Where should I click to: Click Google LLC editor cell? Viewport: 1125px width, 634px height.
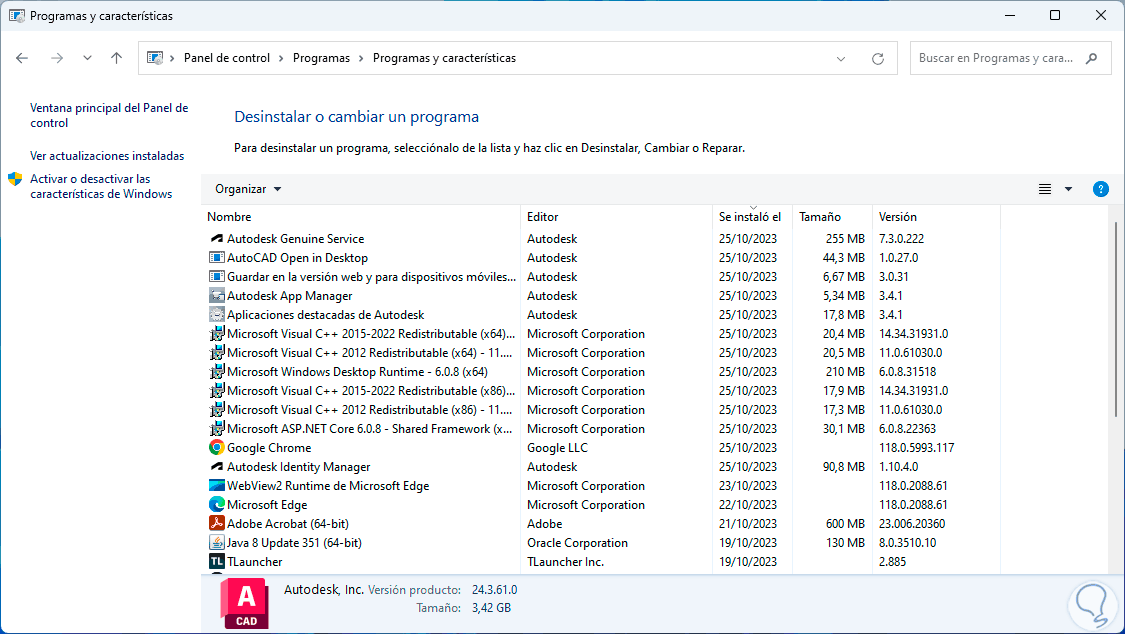click(557, 448)
